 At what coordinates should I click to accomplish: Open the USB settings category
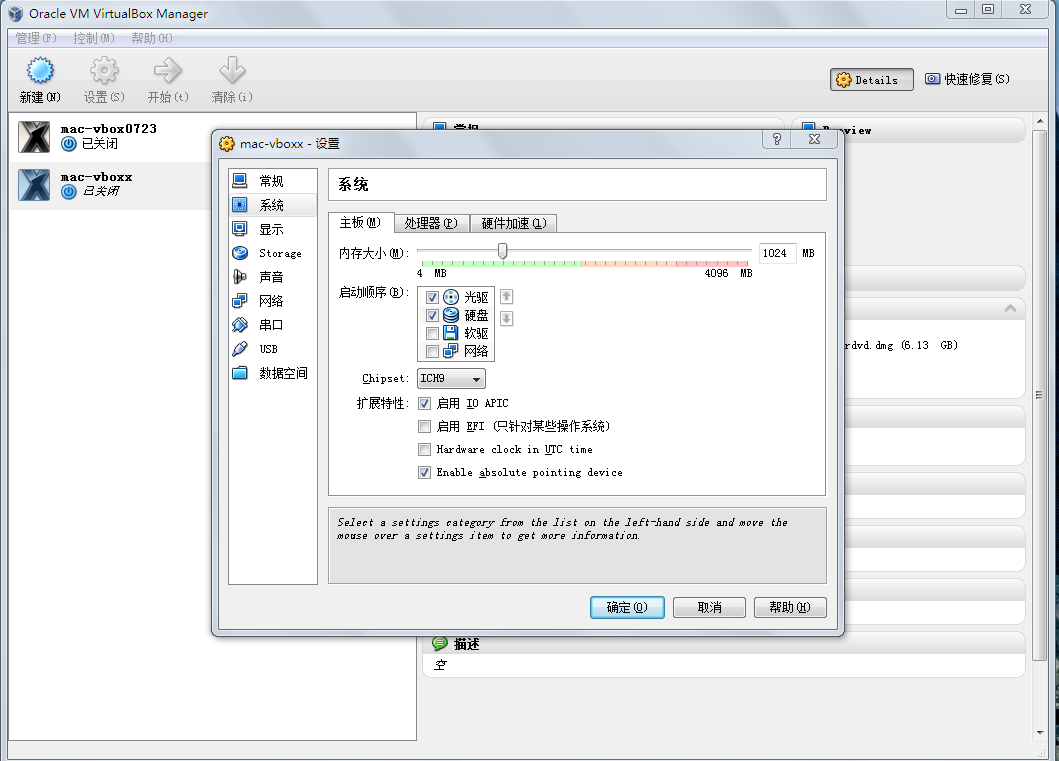[x=273, y=349]
